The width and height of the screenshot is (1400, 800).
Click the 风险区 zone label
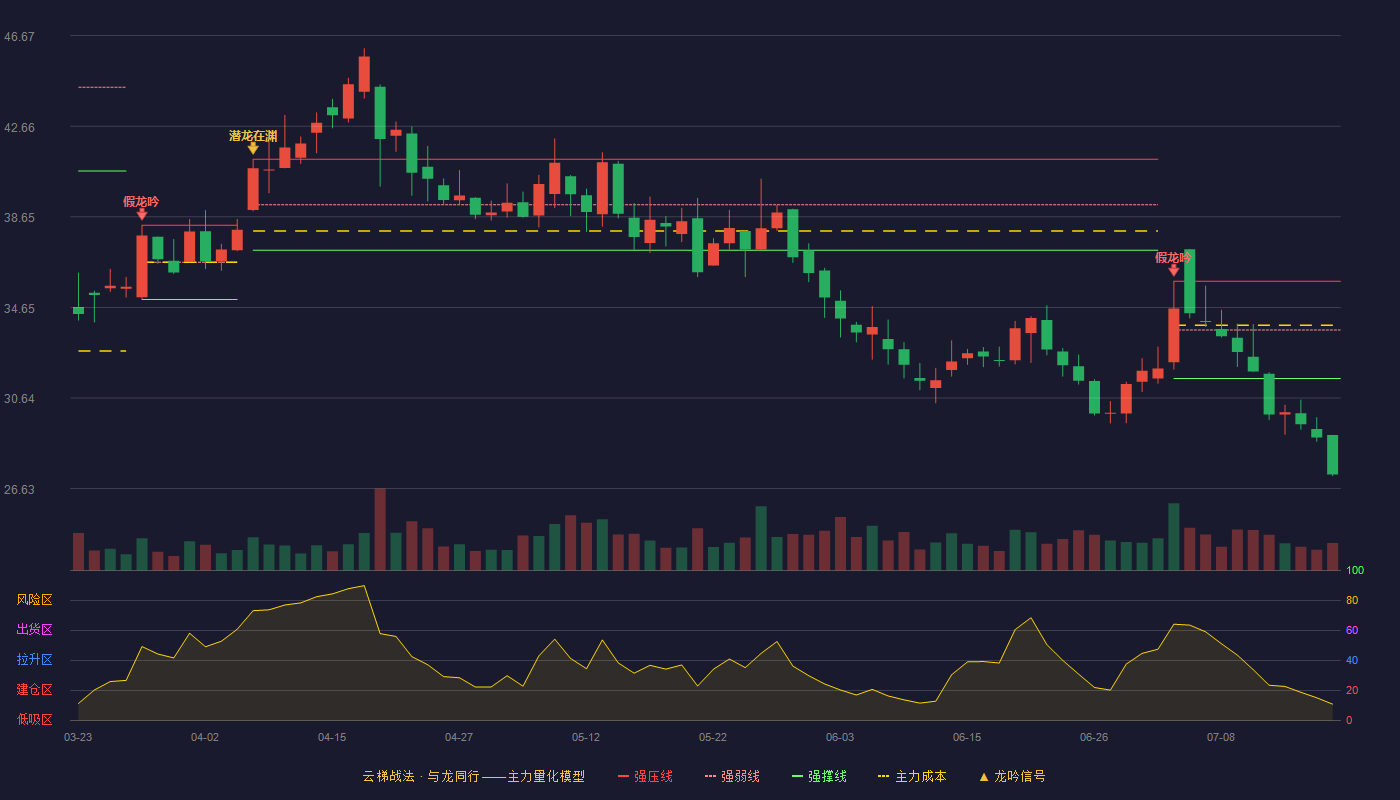34,600
